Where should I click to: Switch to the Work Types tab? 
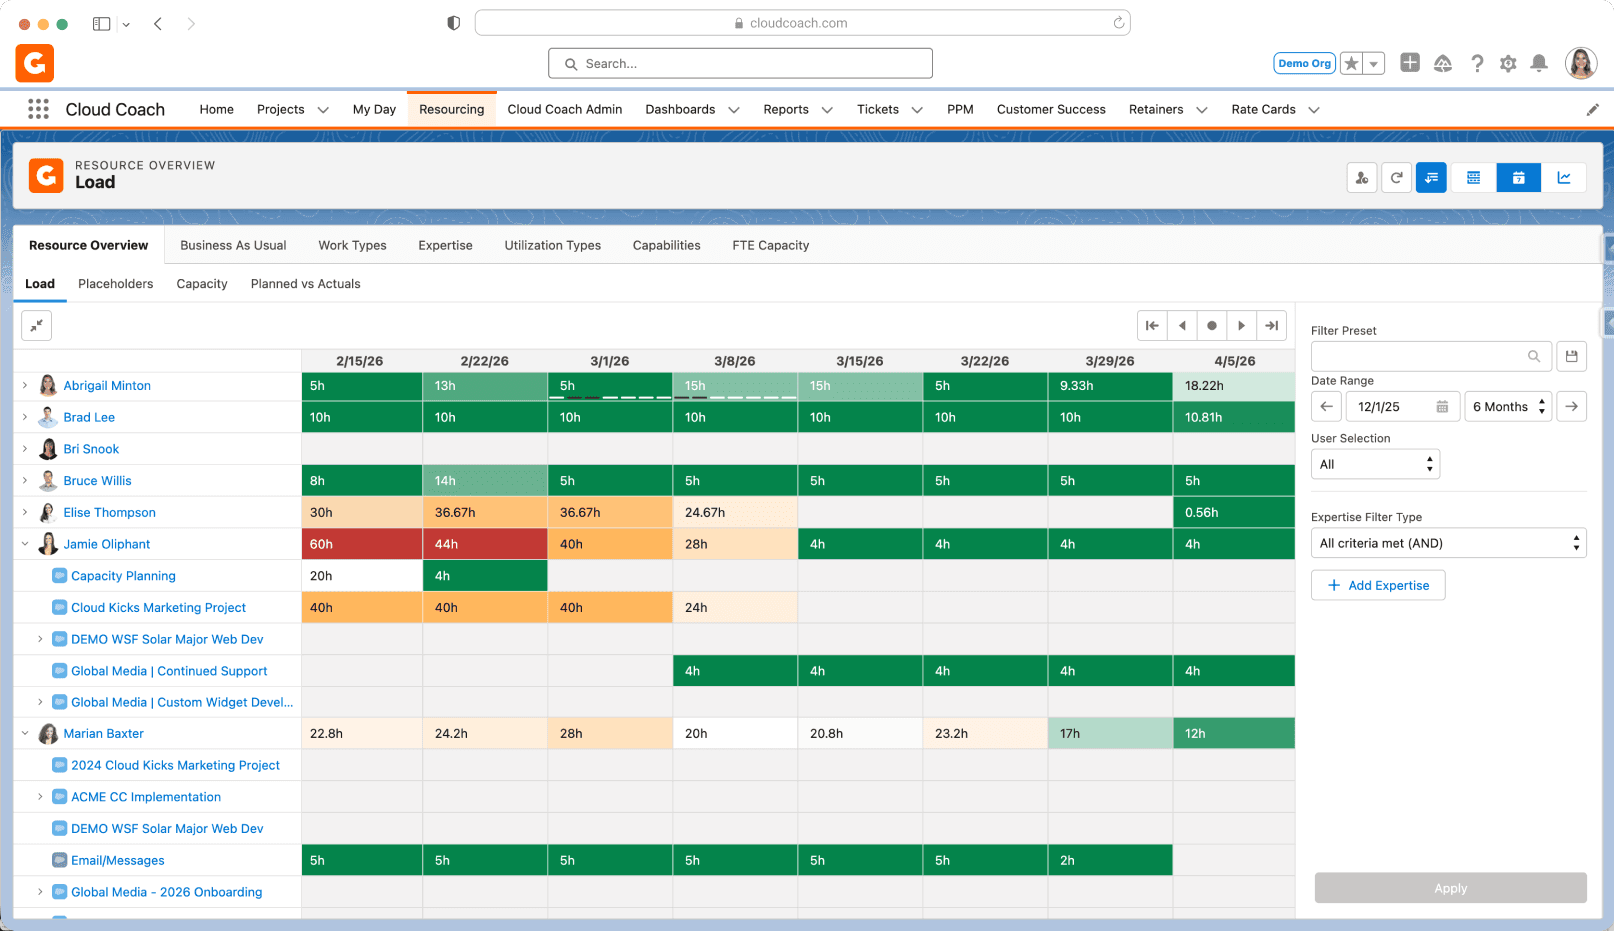[352, 245]
